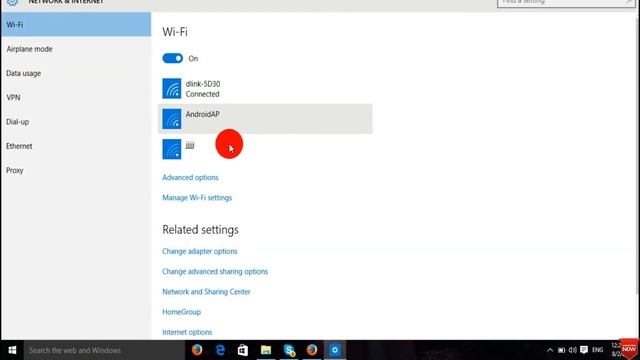Switch to Data usage settings
The image size is (640, 360).
click(76, 73)
